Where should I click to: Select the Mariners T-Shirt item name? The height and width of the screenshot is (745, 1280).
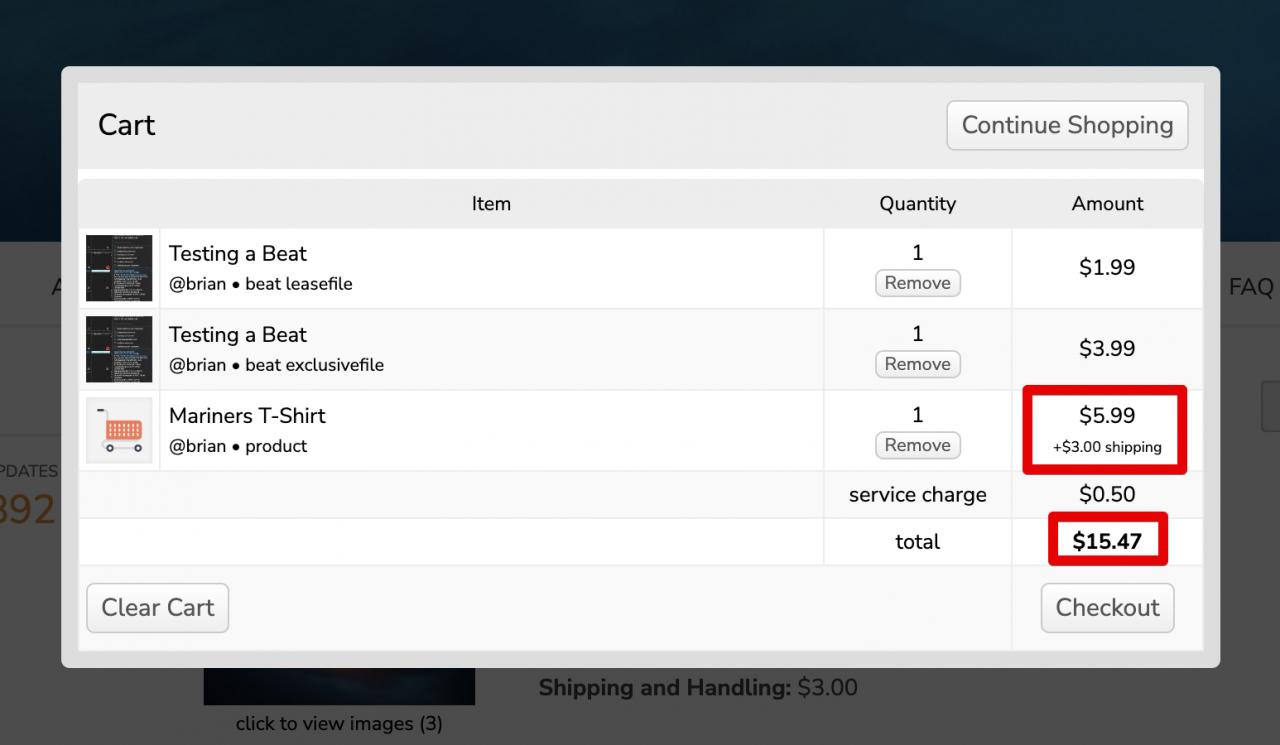(x=247, y=416)
